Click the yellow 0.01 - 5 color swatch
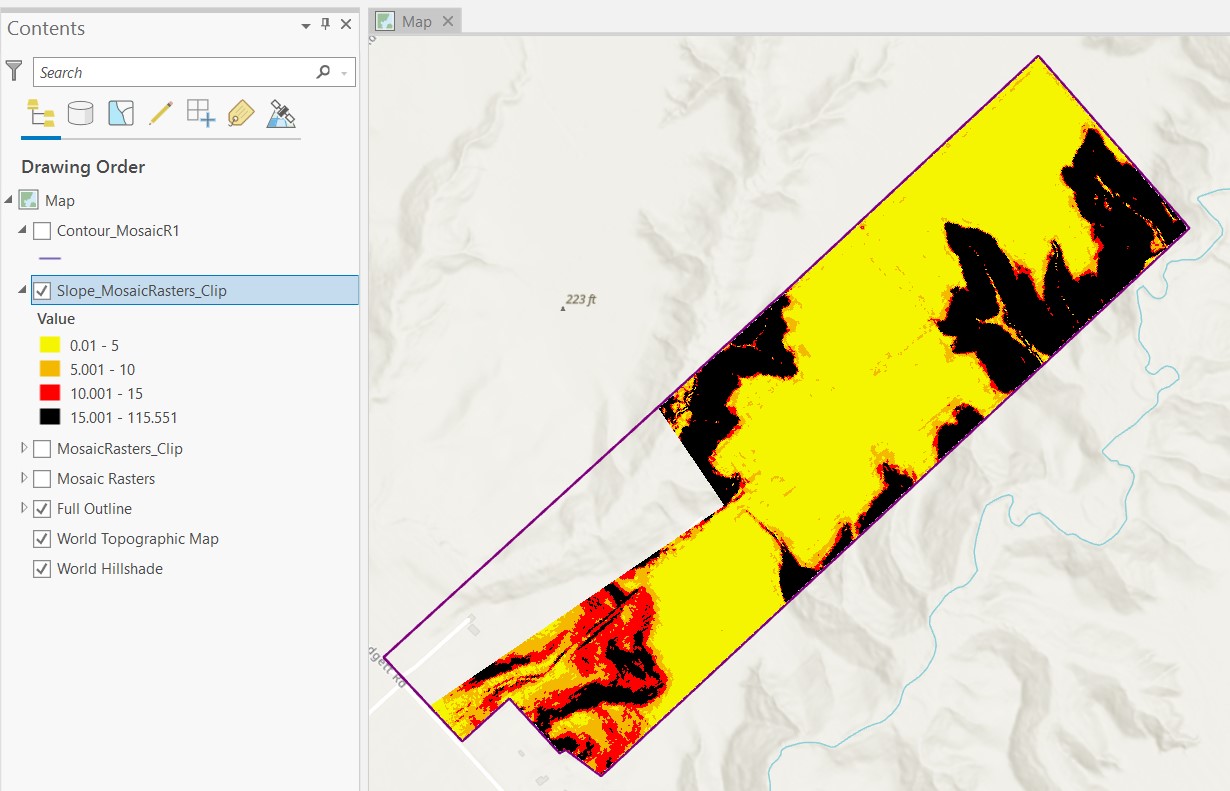The image size is (1230, 791). pyautogui.click(x=49, y=345)
